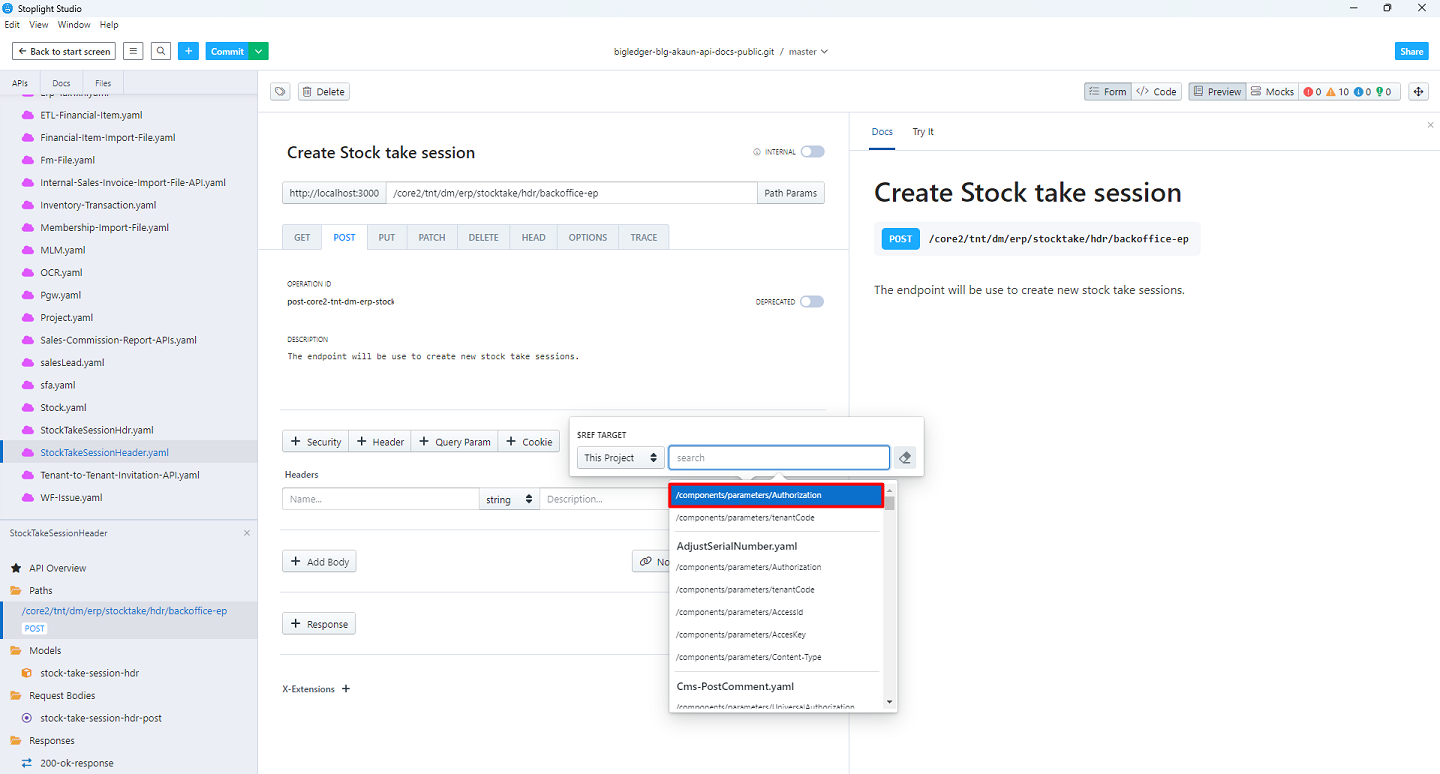Open the This Project source dropdown
The image size is (1440, 774).
click(x=620, y=458)
